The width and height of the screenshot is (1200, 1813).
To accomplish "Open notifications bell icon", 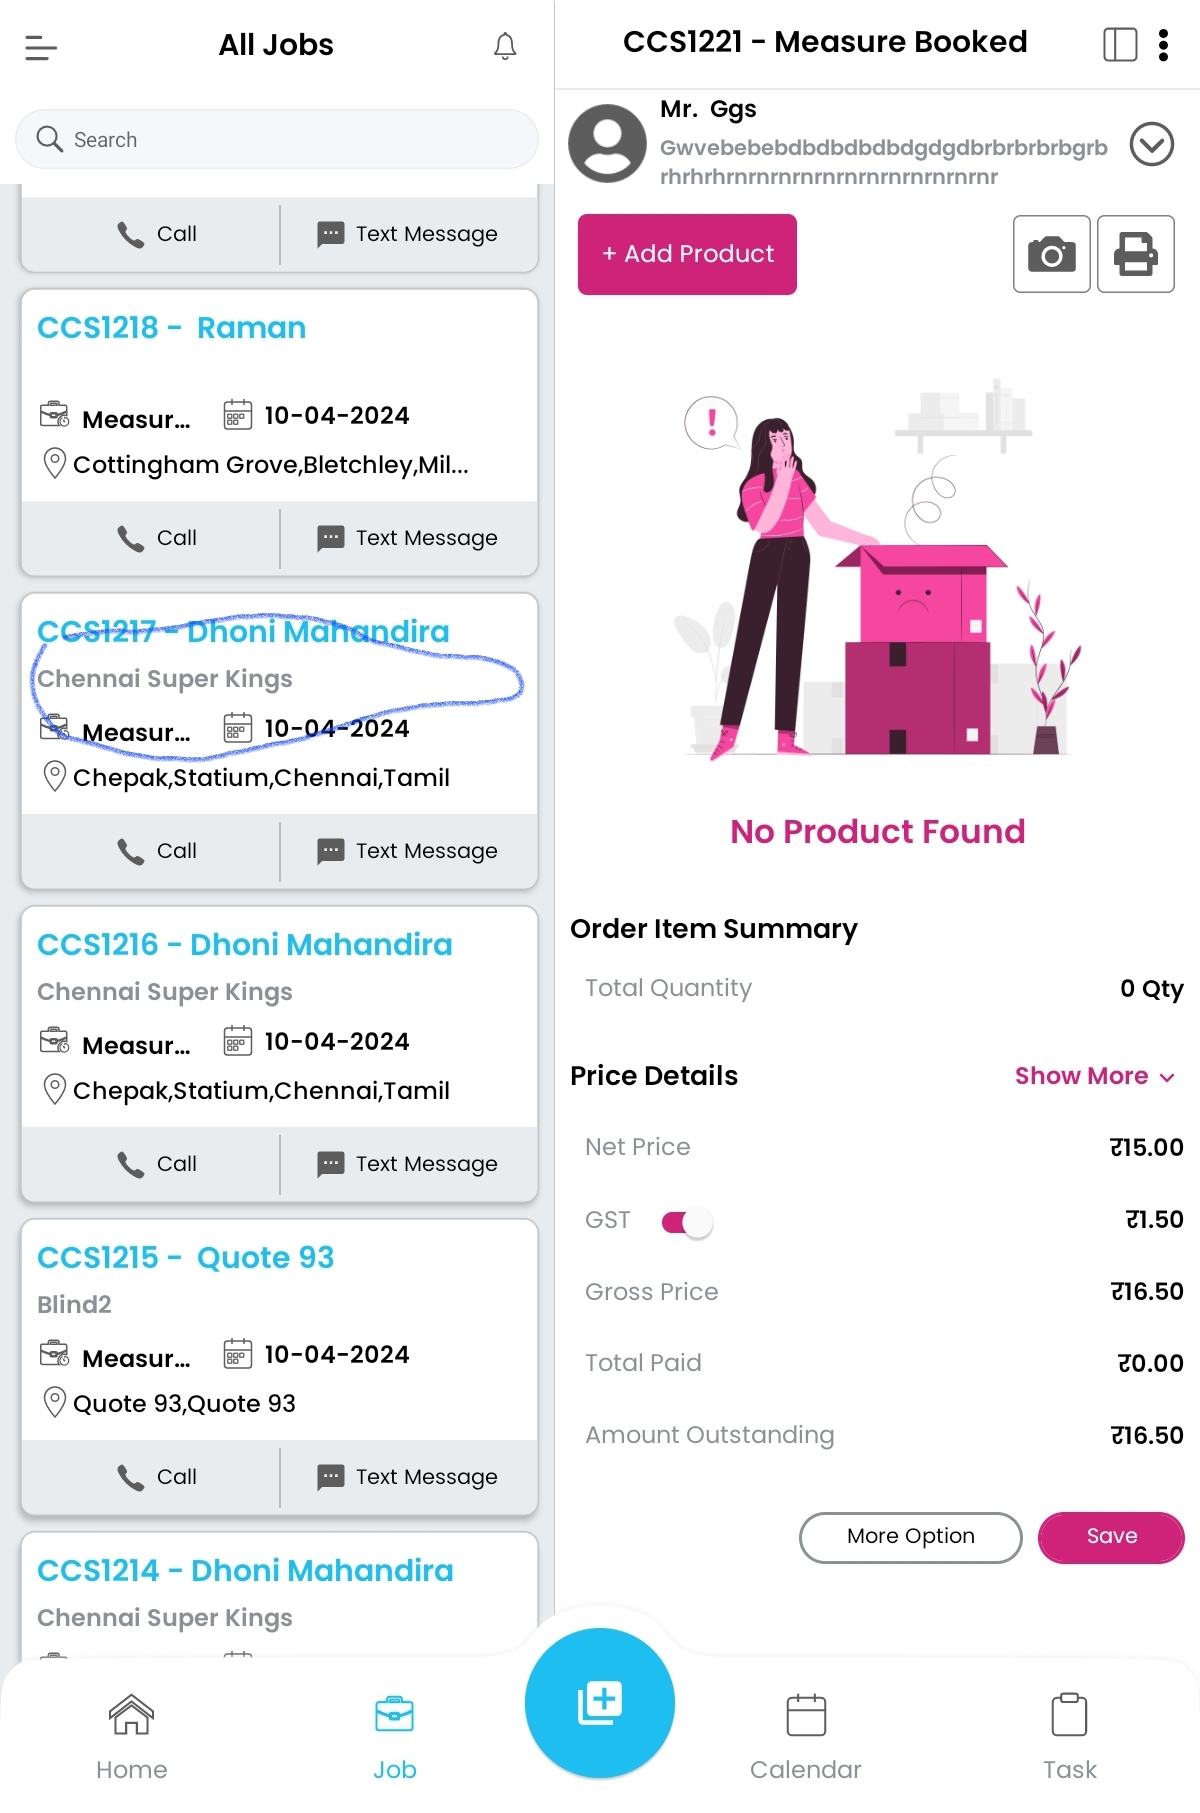I will pos(505,46).
